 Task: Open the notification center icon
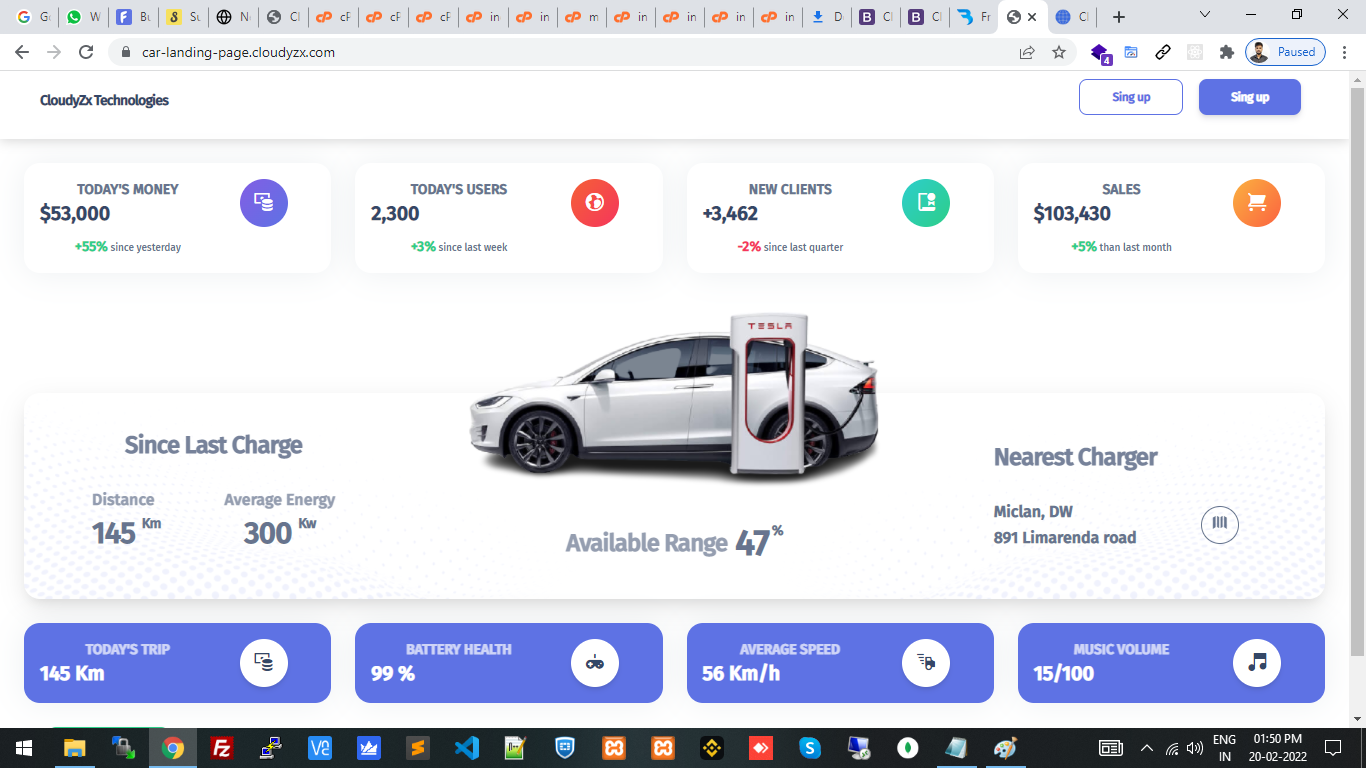(1332, 748)
